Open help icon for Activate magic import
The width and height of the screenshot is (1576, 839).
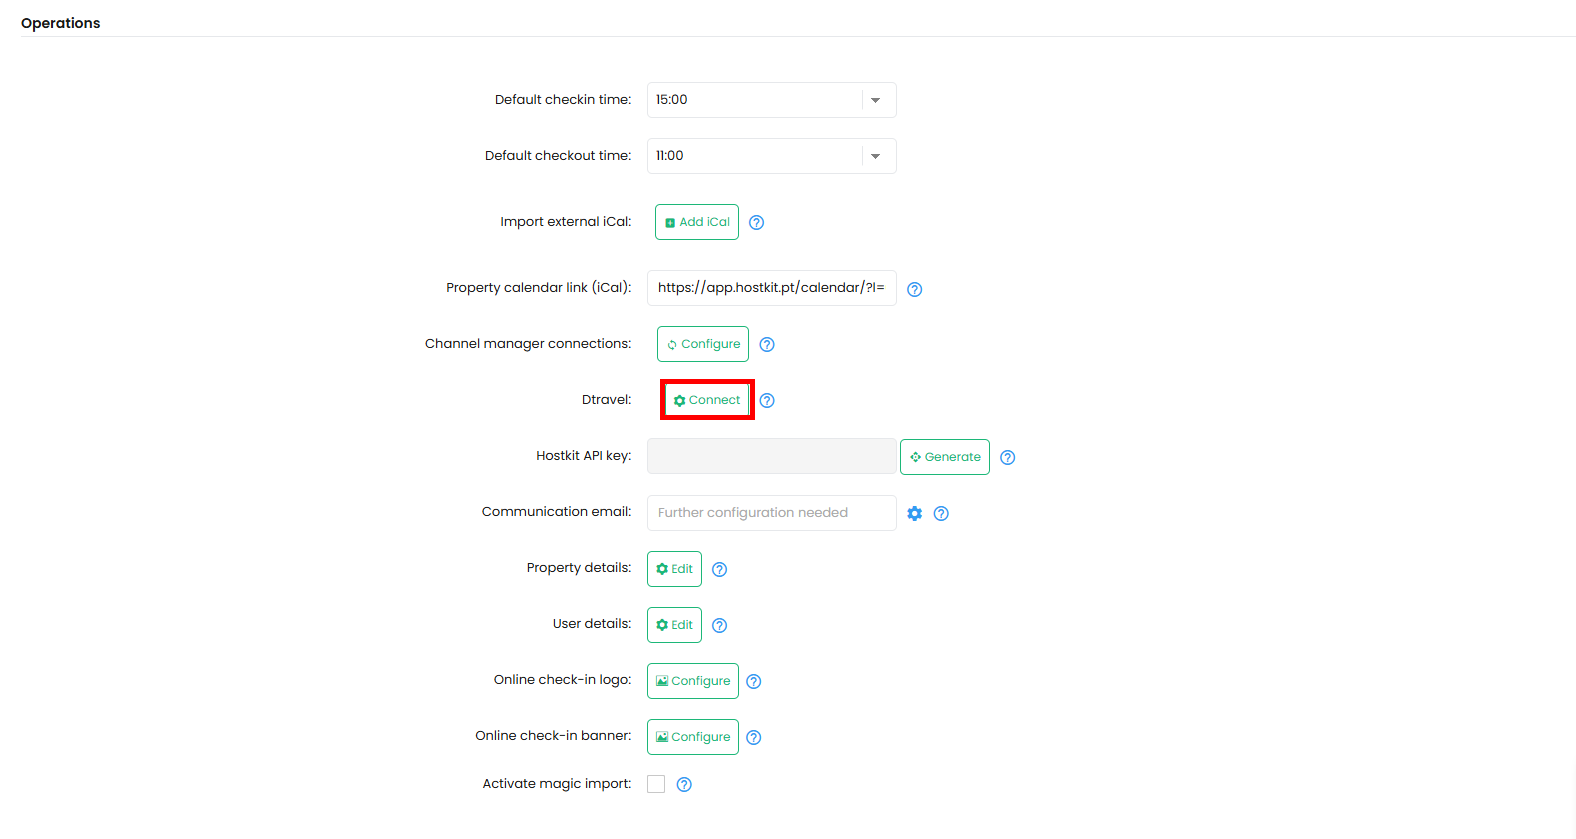pos(684,785)
